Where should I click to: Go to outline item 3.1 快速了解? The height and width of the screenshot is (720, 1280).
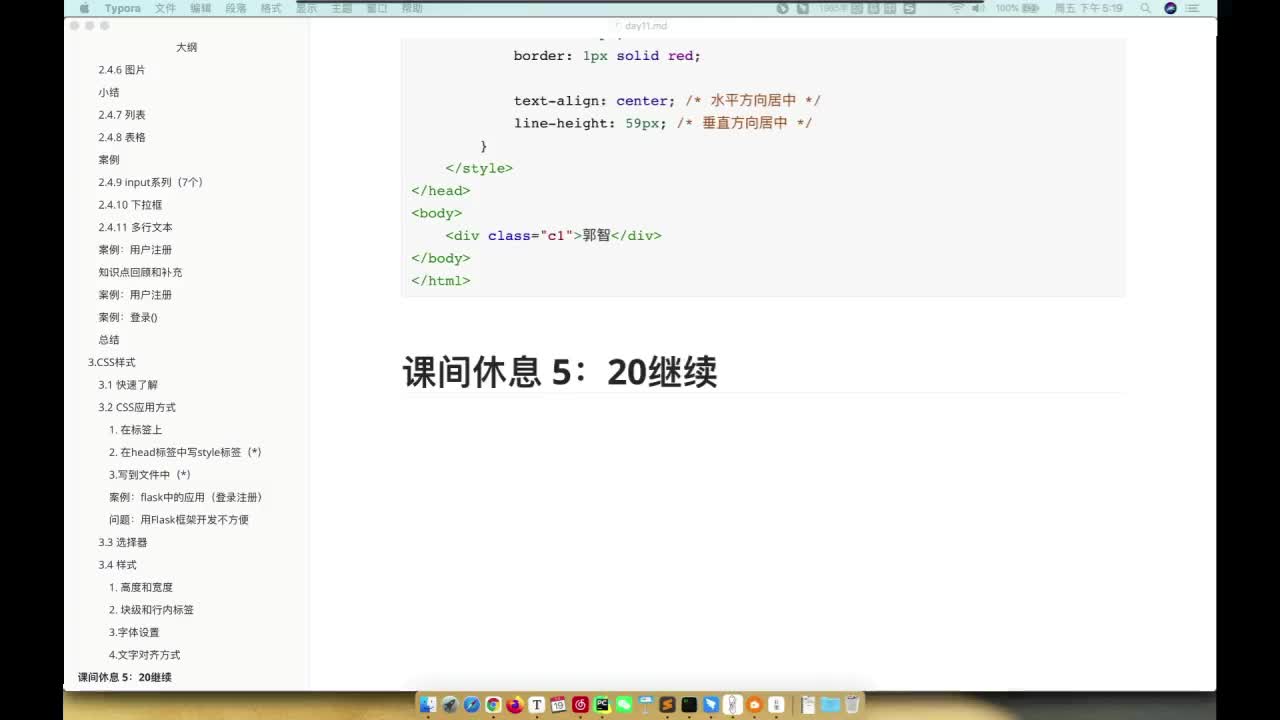tap(128, 385)
